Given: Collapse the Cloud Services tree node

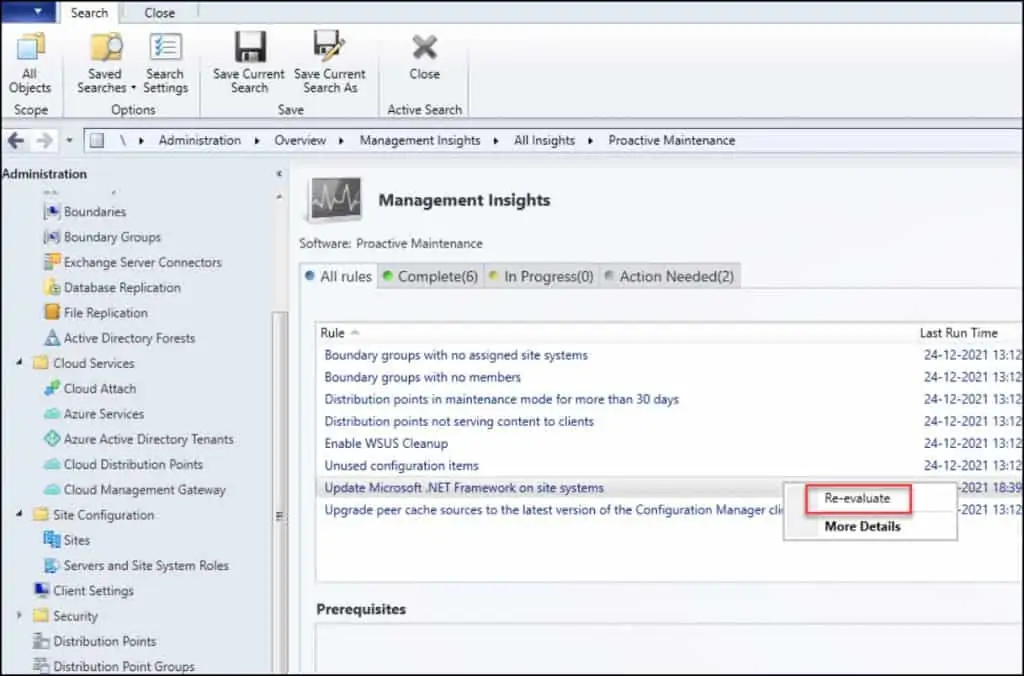Looking at the screenshot, I should (x=20, y=362).
